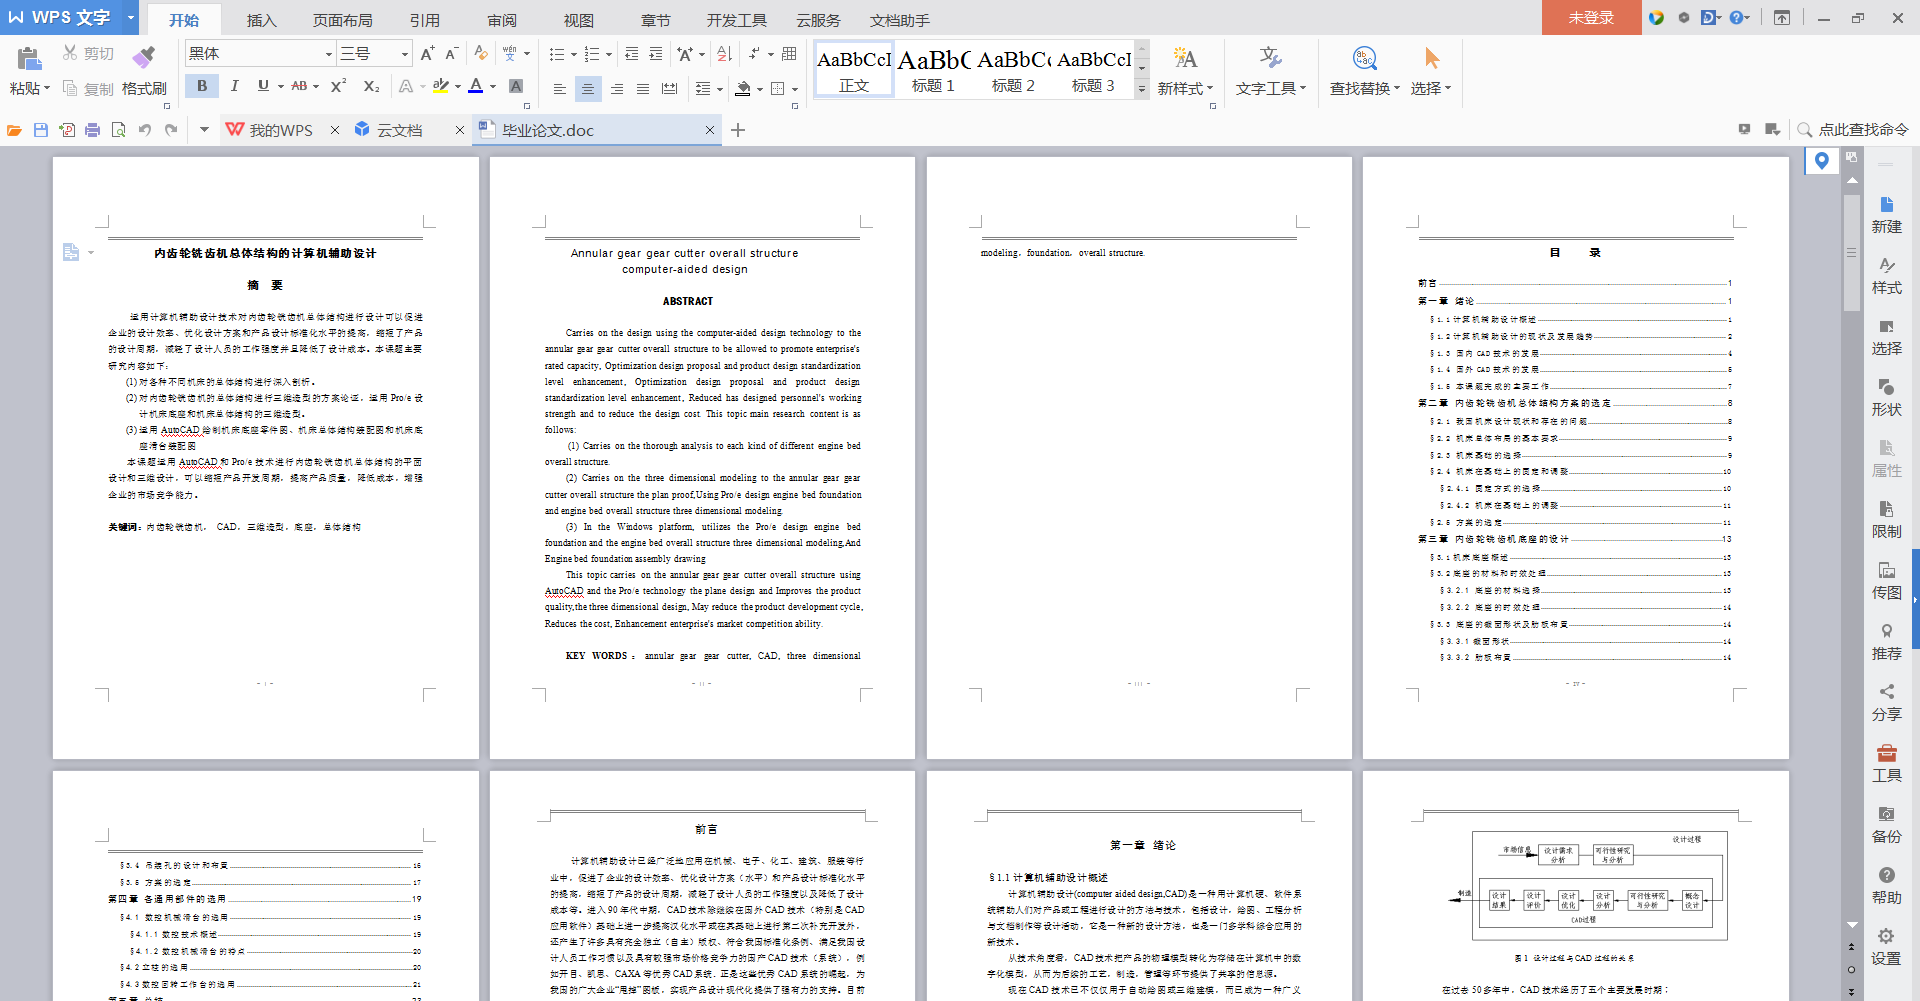Image resolution: width=1920 pixels, height=1001 pixels.
Task: Toggle character shading
Action: point(516,86)
